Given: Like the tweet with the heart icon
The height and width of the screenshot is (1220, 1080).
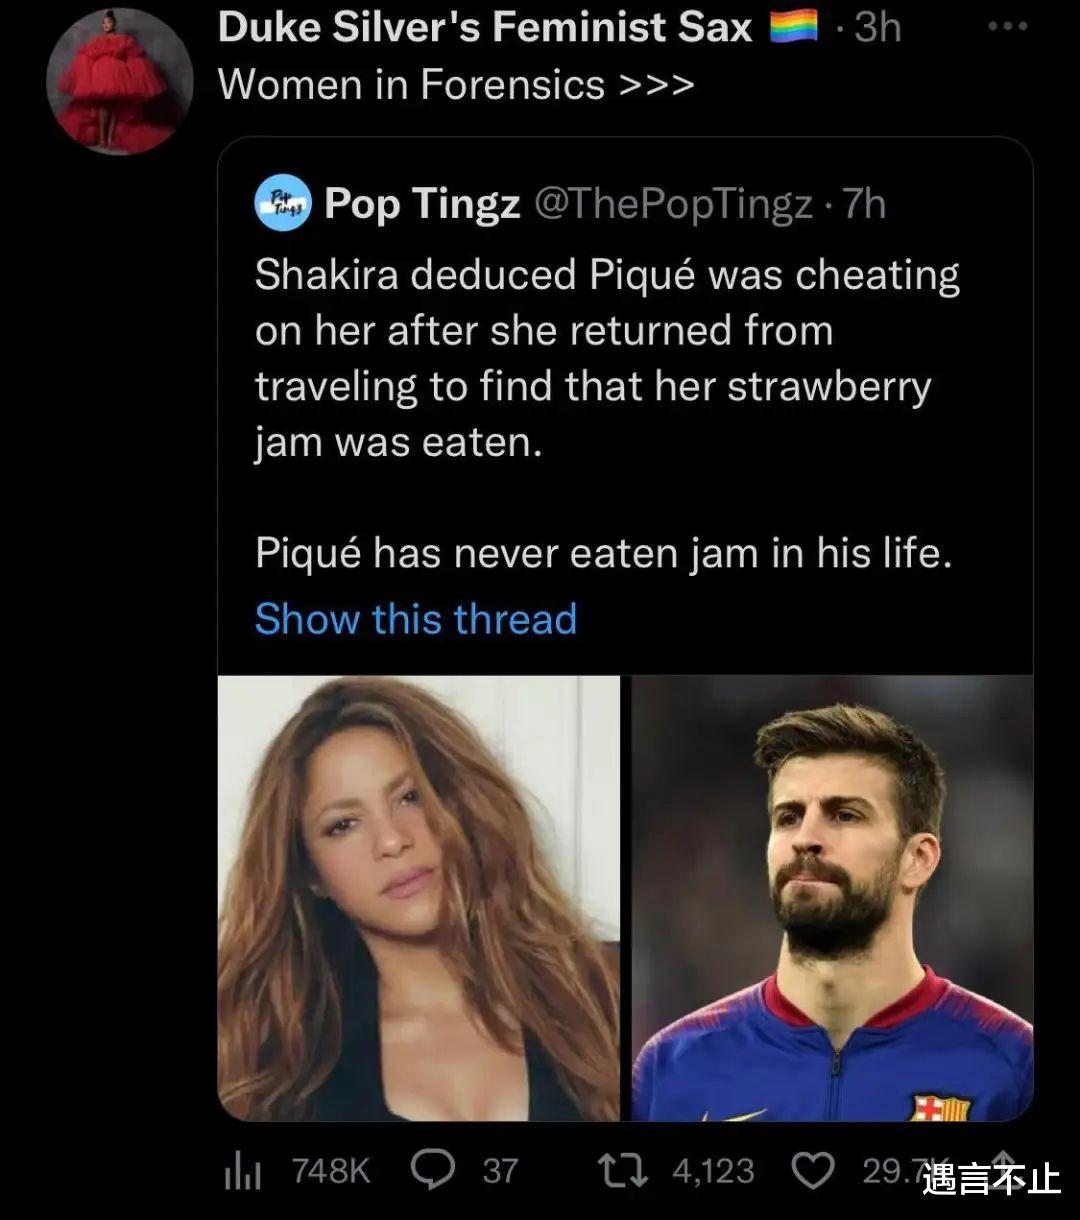Looking at the screenshot, I should click(813, 1170).
